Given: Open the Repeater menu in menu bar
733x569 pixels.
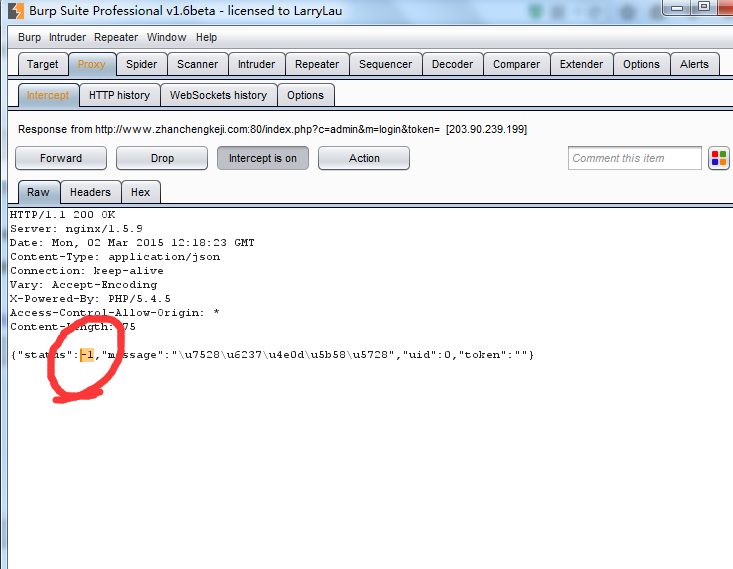Looking at the screenshot, I should [x=116, y=37].
